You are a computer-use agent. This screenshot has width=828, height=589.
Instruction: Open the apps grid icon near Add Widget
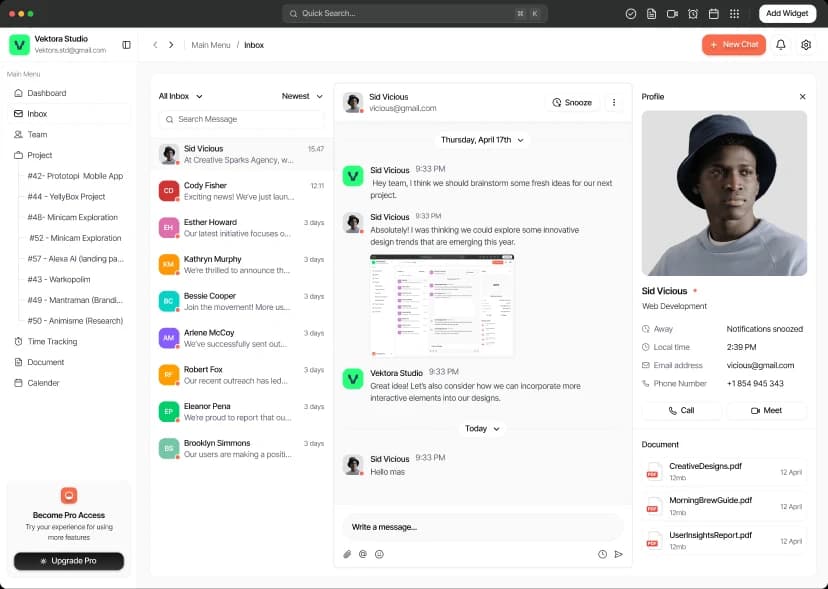pyautogui.click(x=735, y=13)
